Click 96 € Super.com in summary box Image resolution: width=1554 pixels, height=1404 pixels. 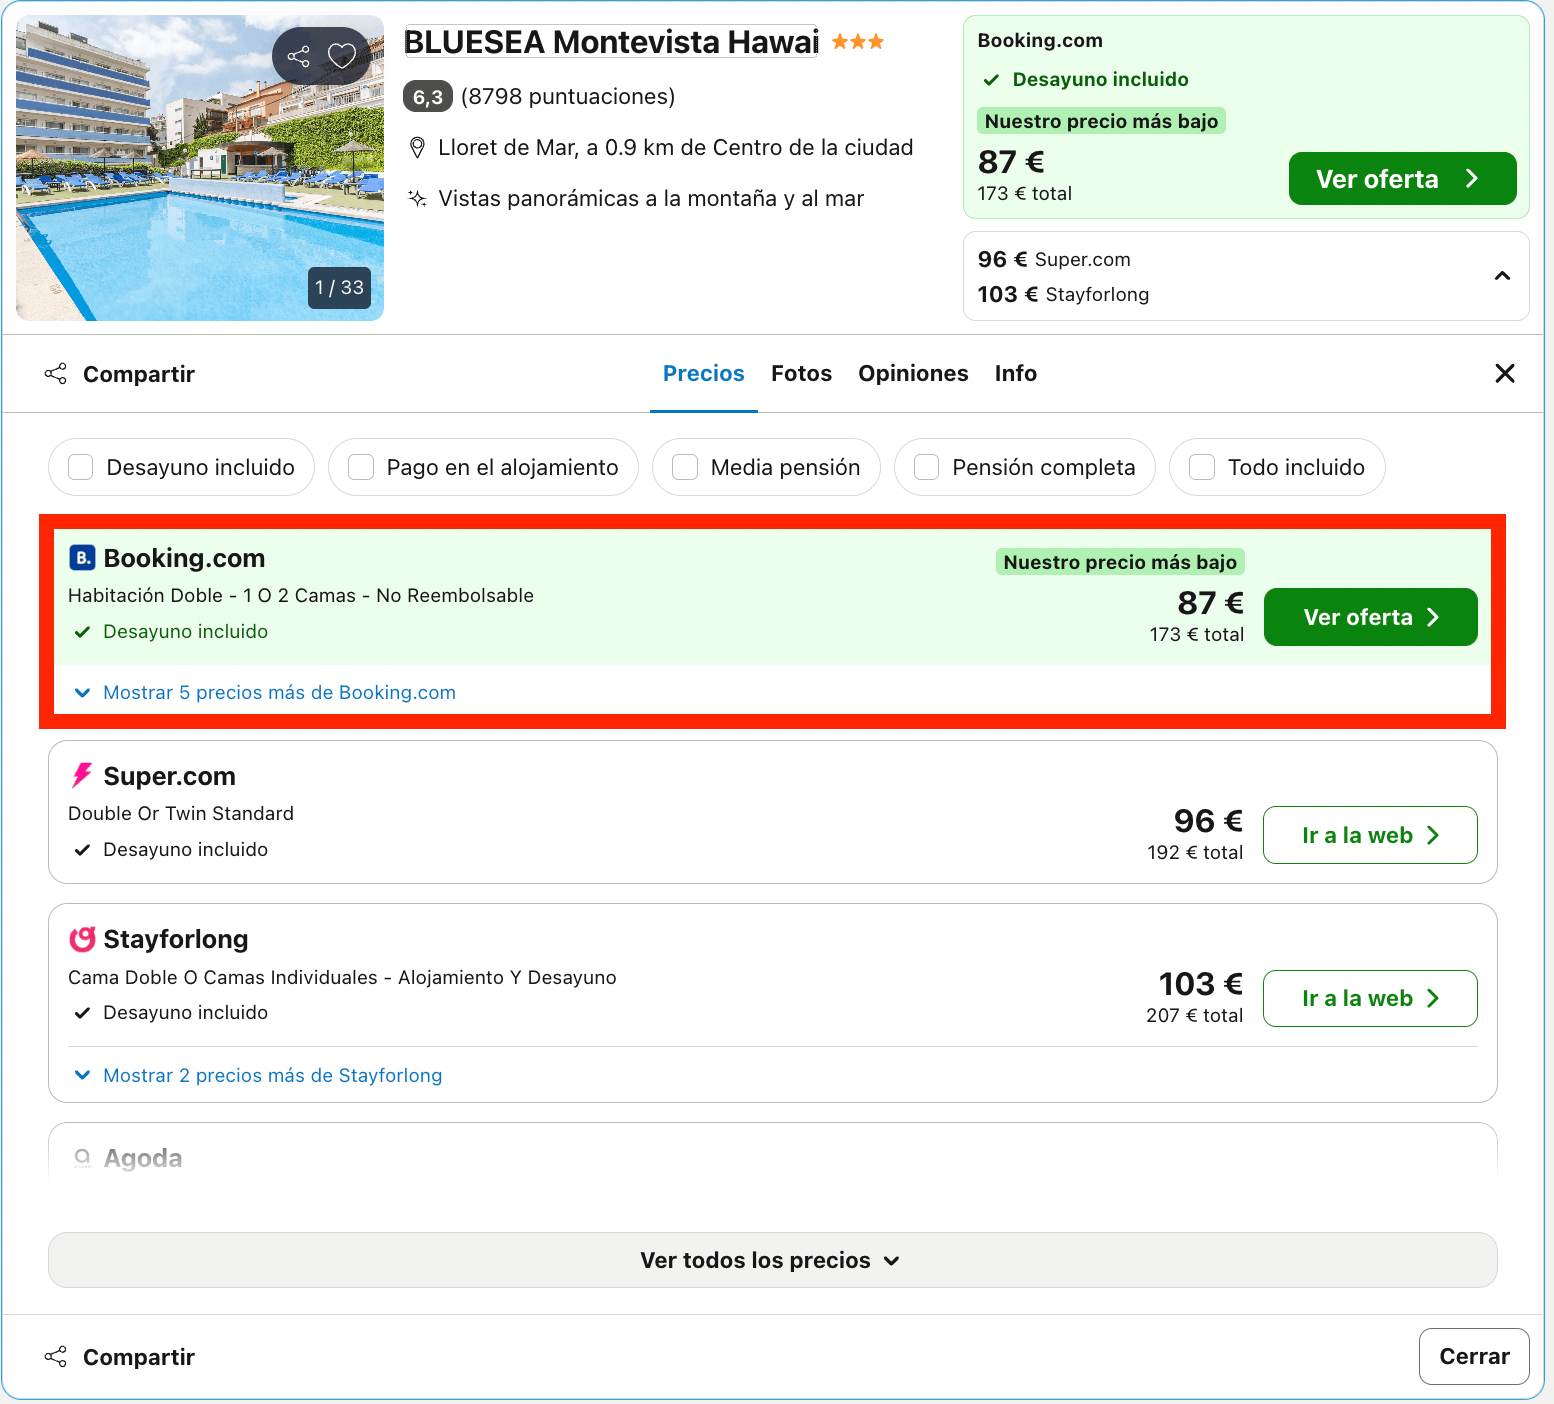pos(1054,259)
